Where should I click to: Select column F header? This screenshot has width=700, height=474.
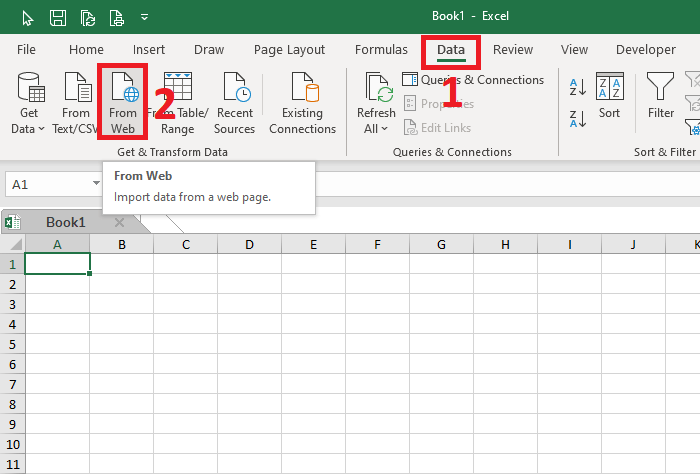click(377, 245)
